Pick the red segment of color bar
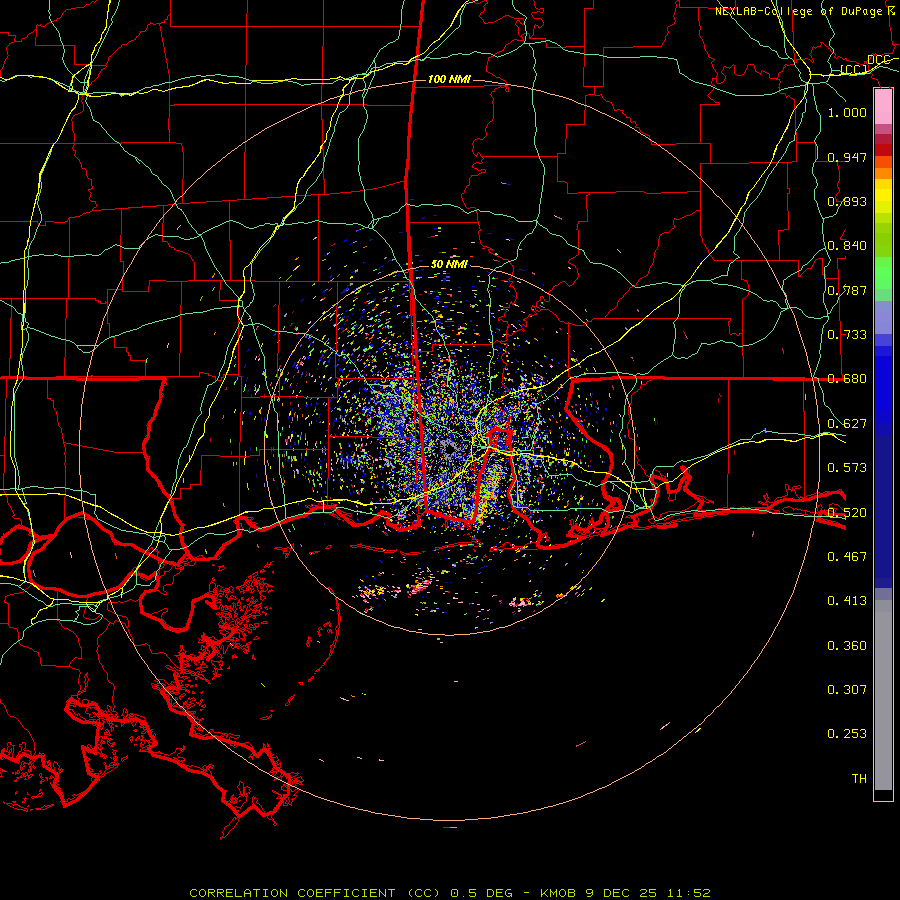Image resolution: width=900 pixels, height=900 pixels. pos(883,150)
